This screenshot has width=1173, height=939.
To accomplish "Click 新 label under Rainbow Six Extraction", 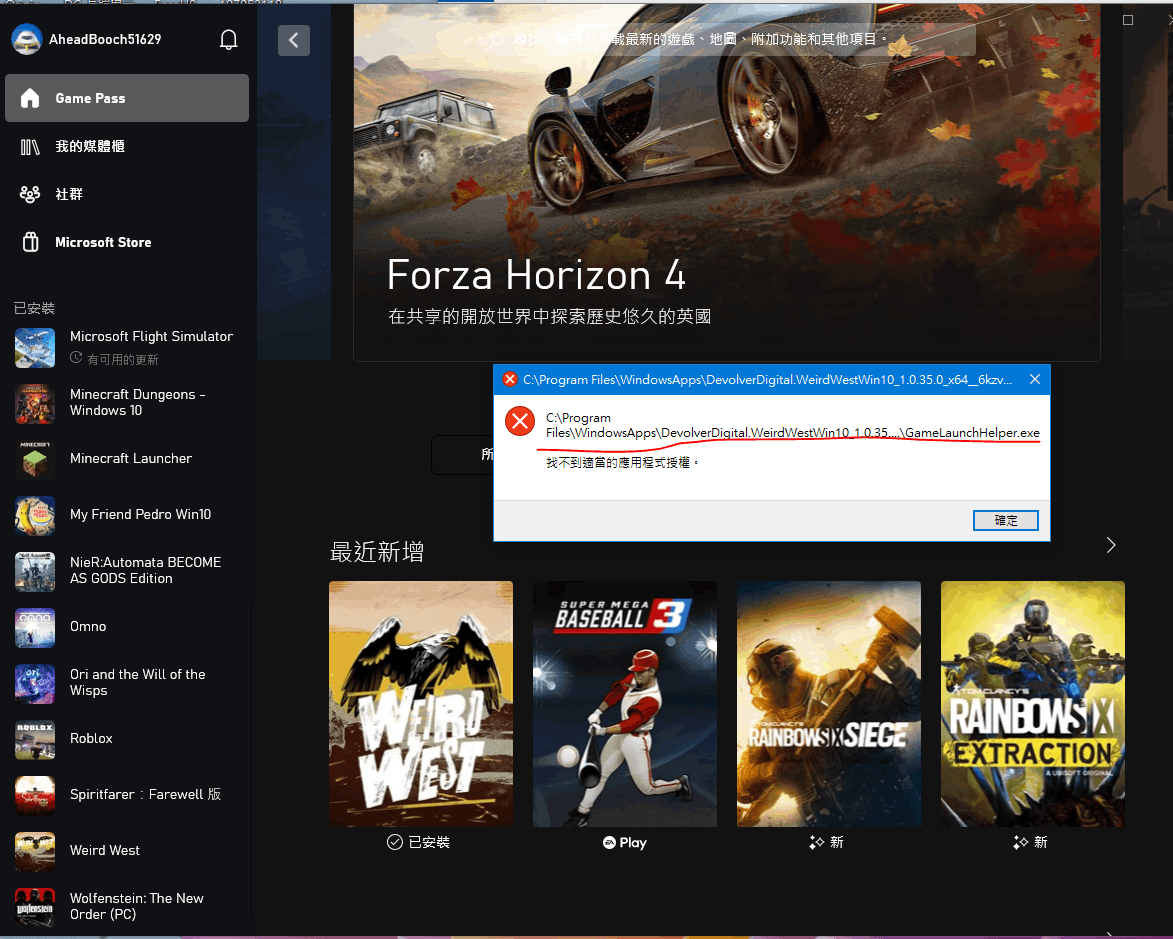I will point(1030,842).
